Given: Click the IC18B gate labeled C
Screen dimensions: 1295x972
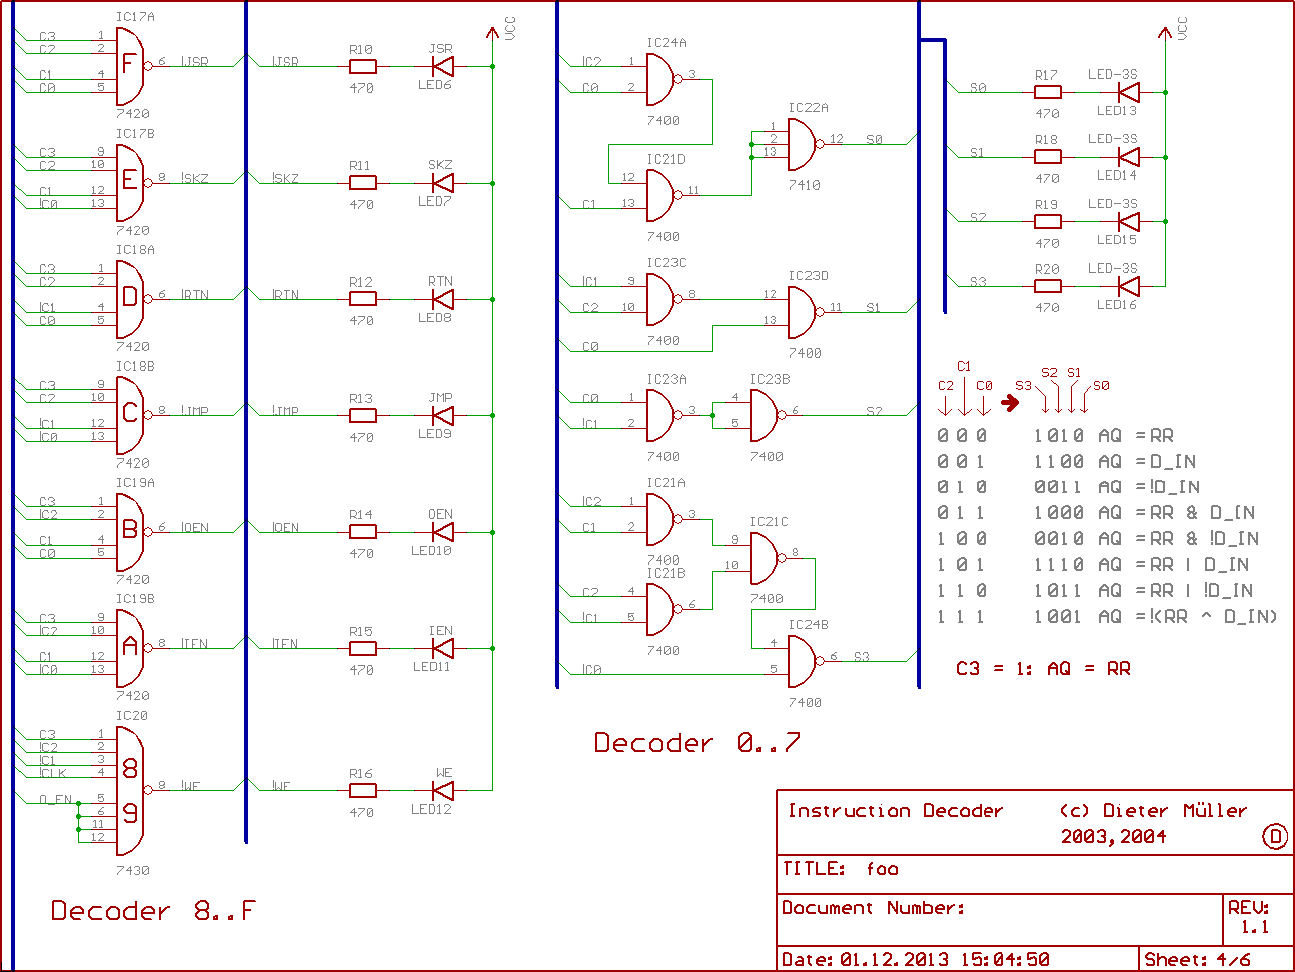Looking at the screenshot, I should tap(130, 414).
